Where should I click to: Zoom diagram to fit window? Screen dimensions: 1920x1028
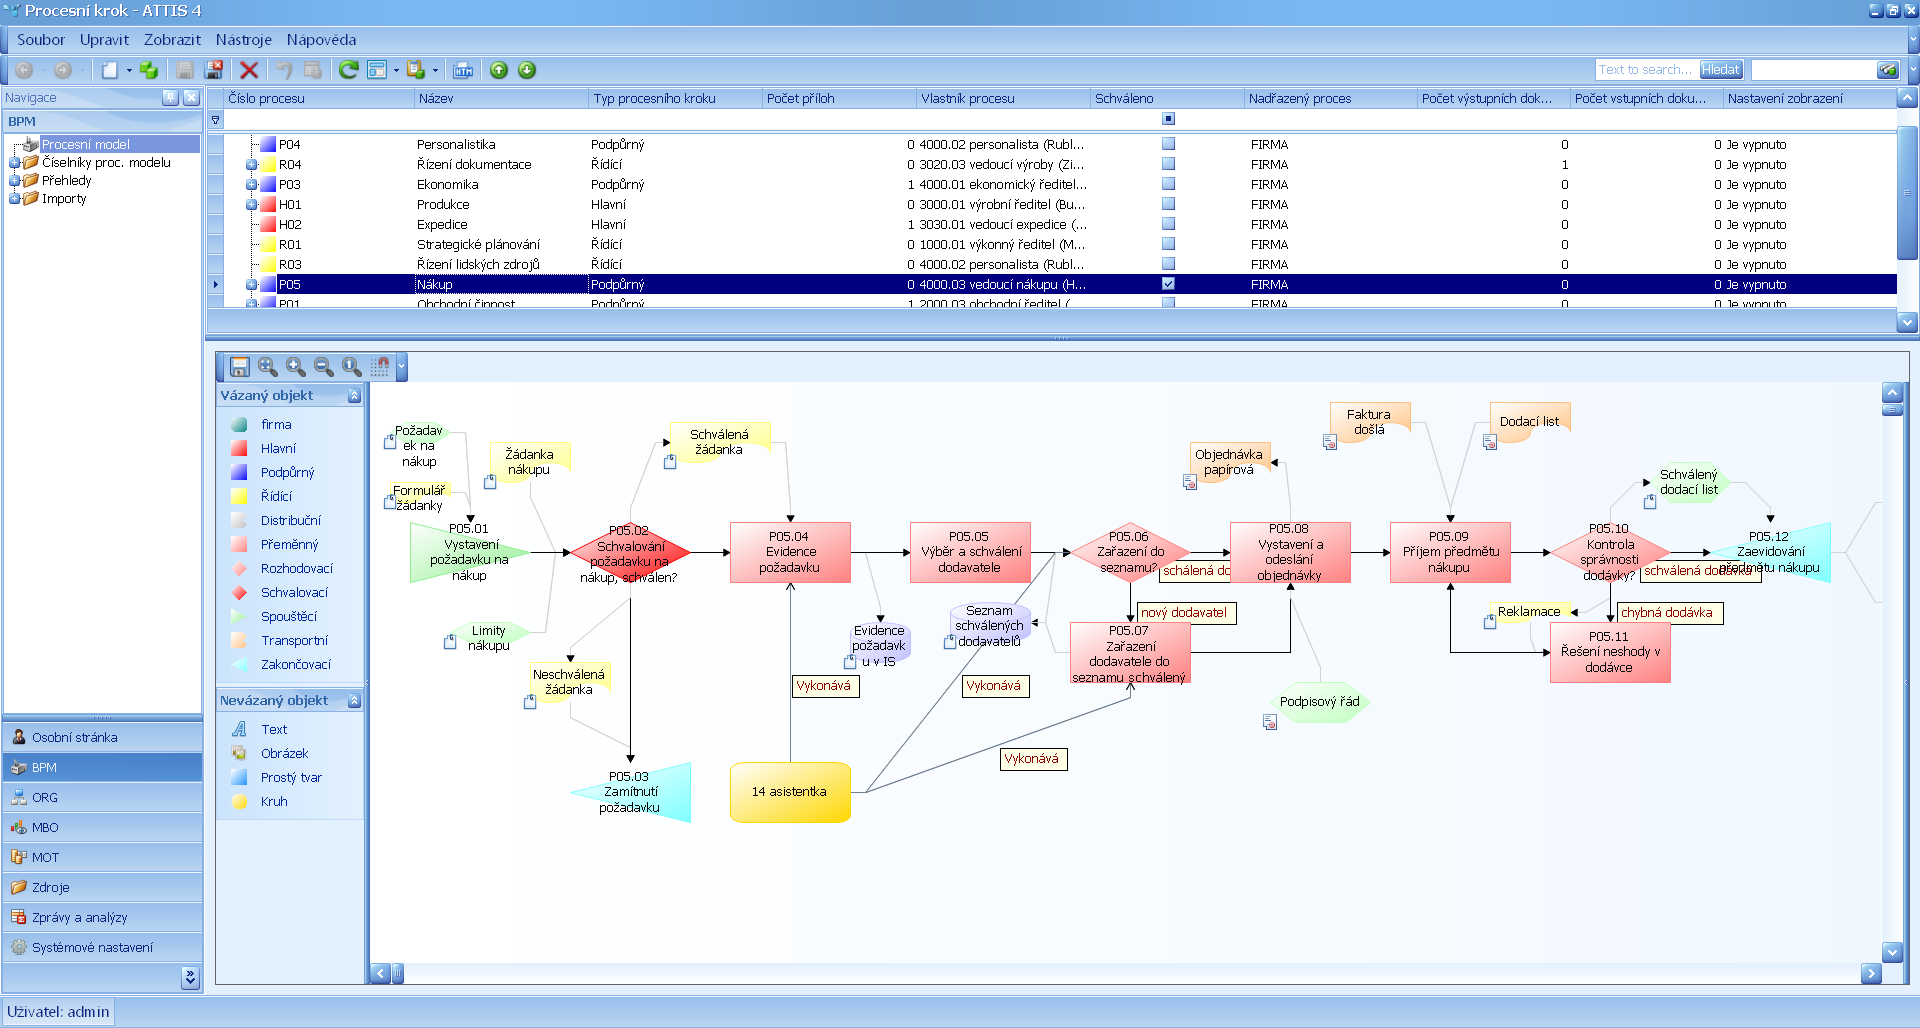[x=267, y=367]
